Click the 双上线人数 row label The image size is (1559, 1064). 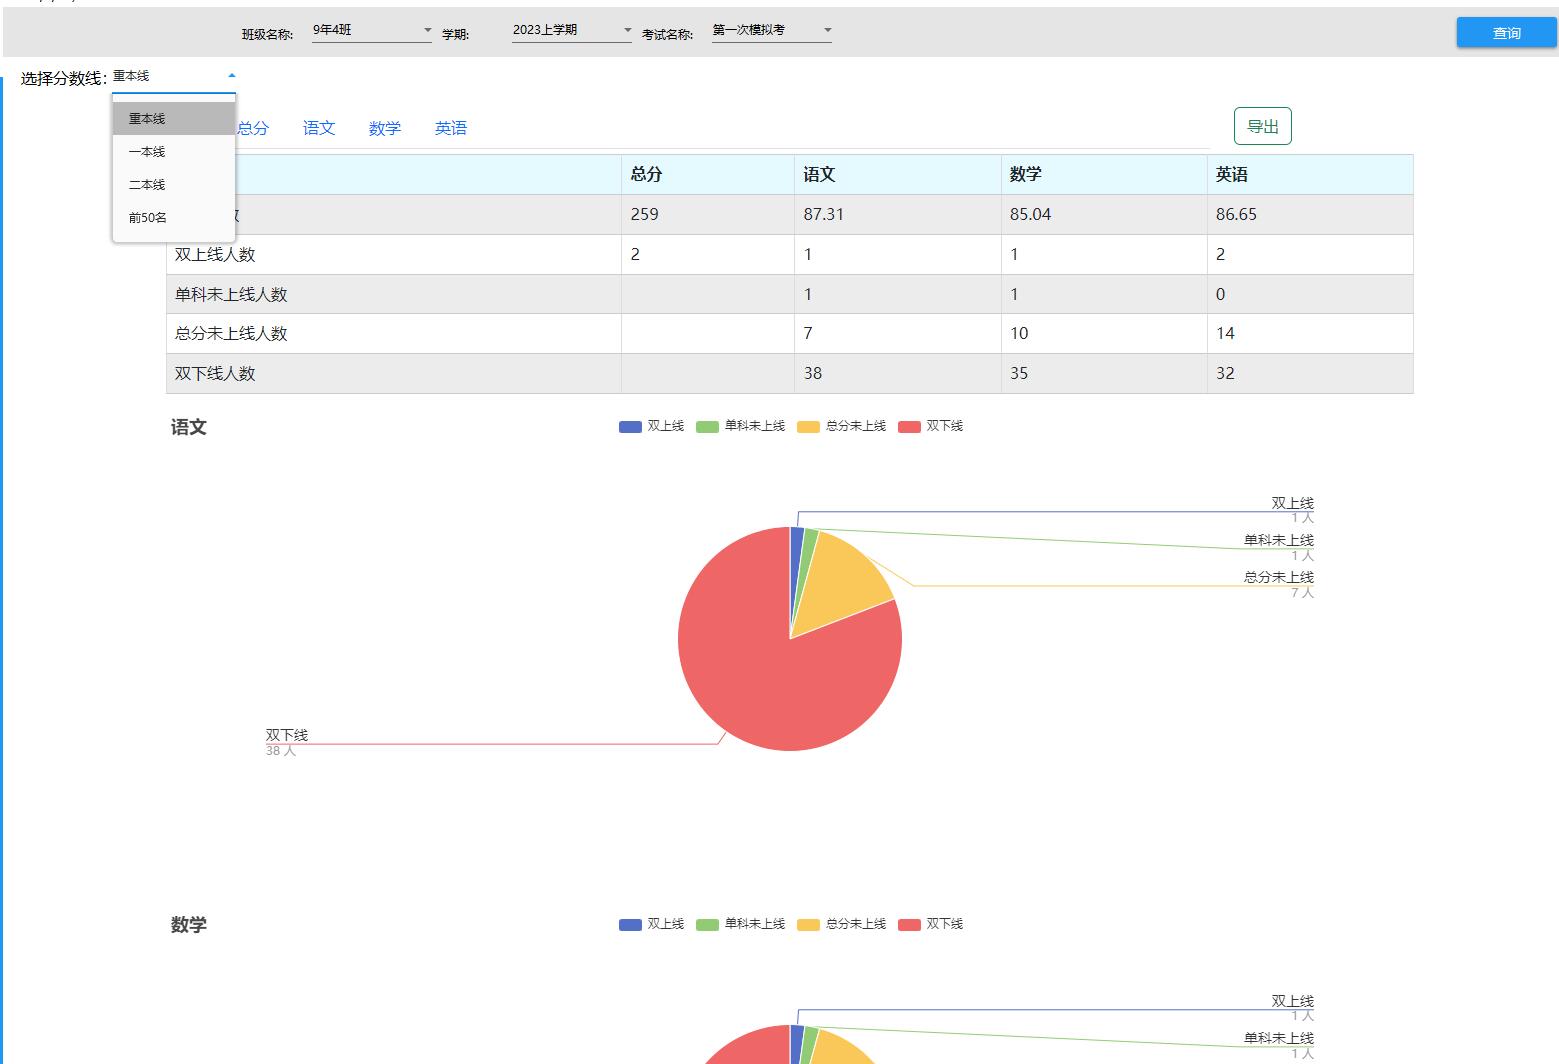pyautogui.click(x=215, y=254)
